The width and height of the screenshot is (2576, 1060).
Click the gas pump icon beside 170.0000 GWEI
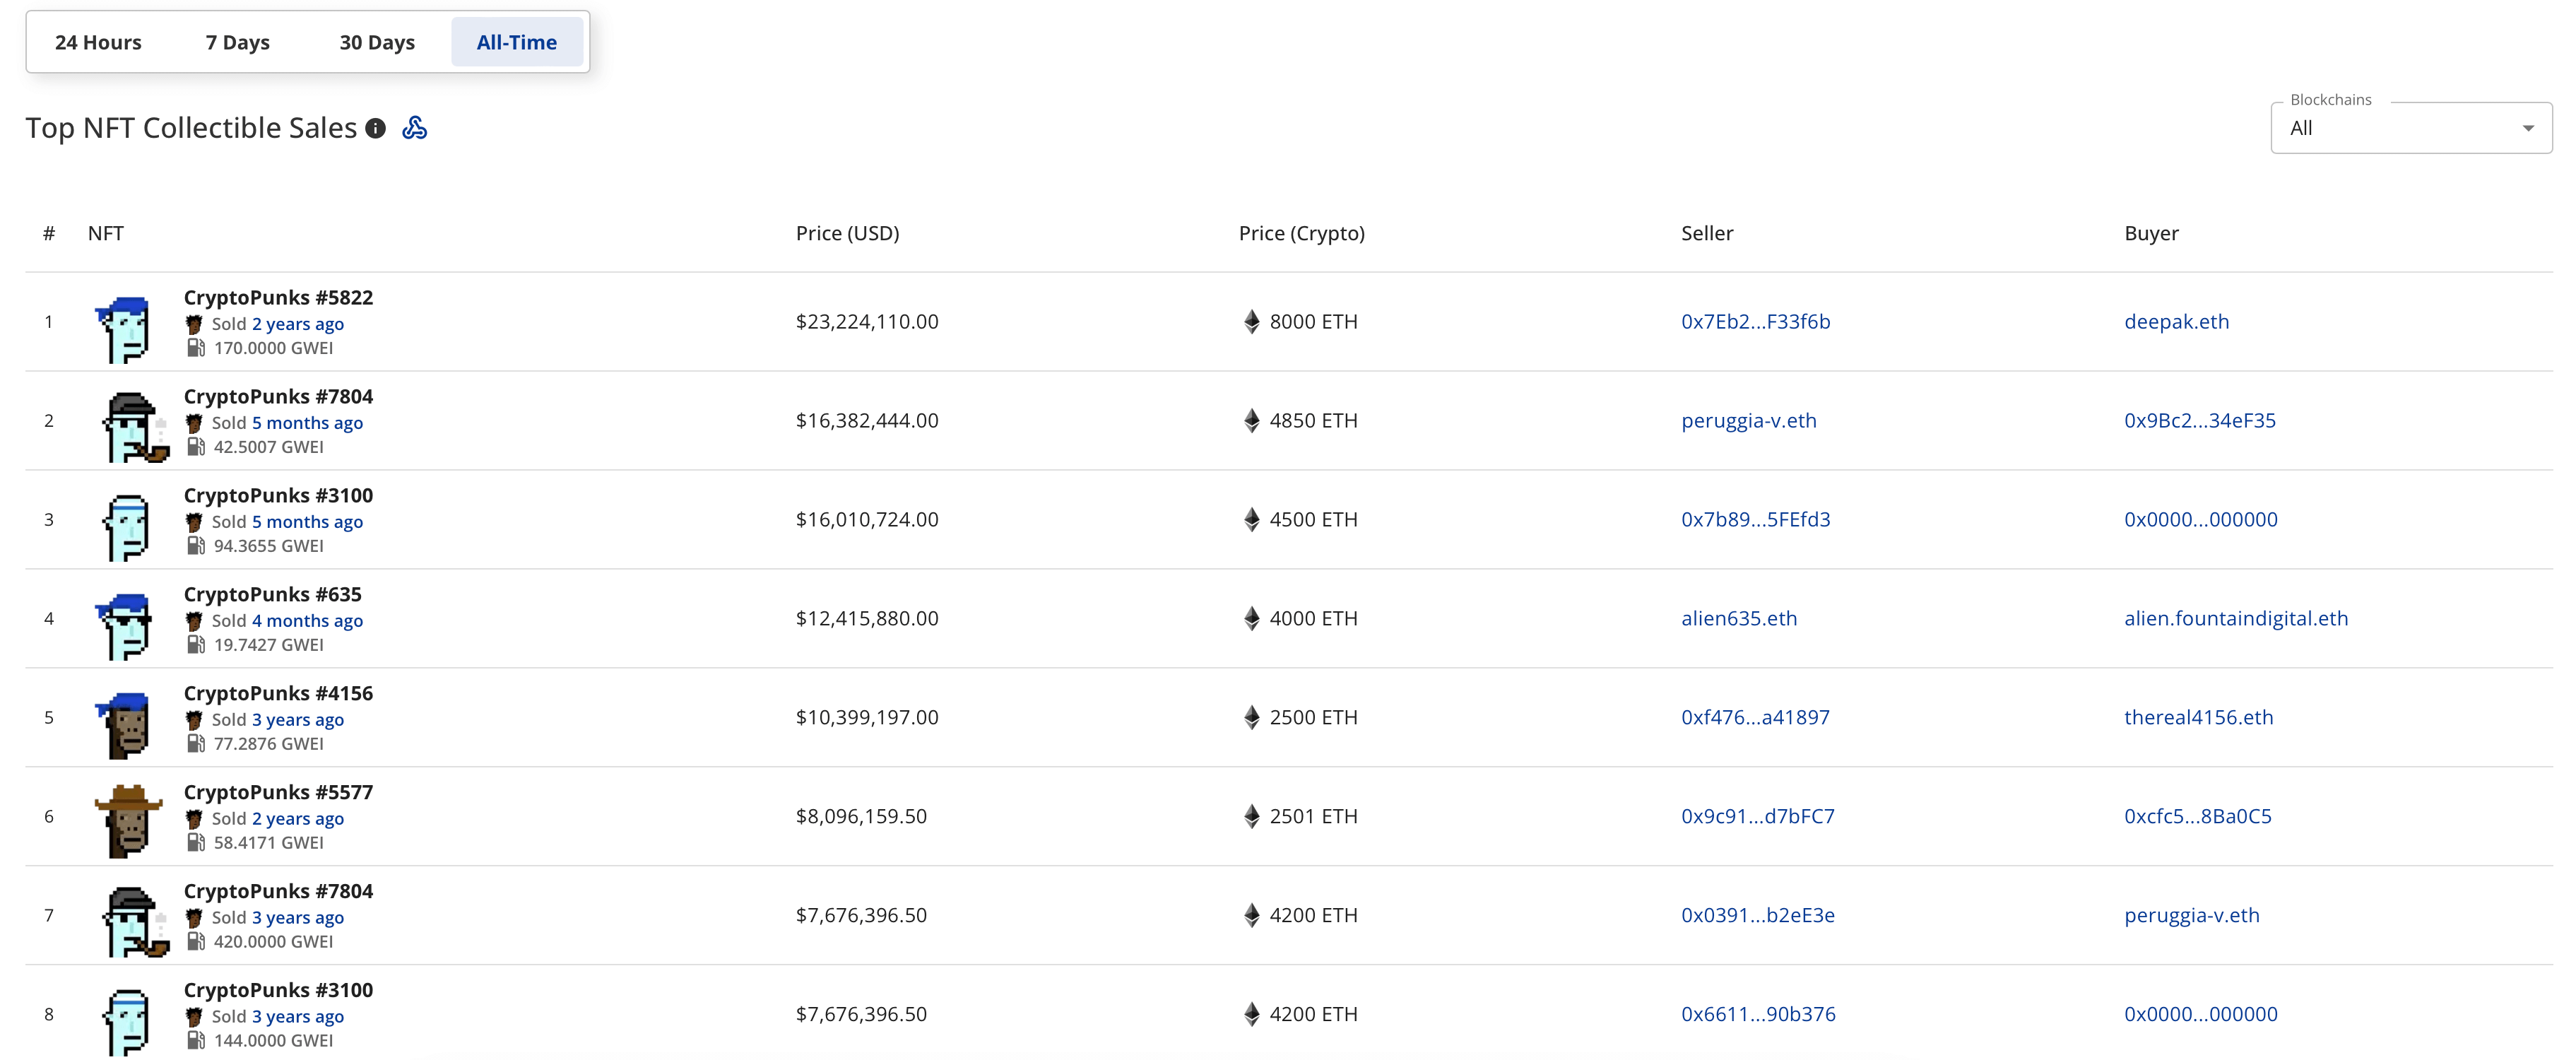coord(195,348)
